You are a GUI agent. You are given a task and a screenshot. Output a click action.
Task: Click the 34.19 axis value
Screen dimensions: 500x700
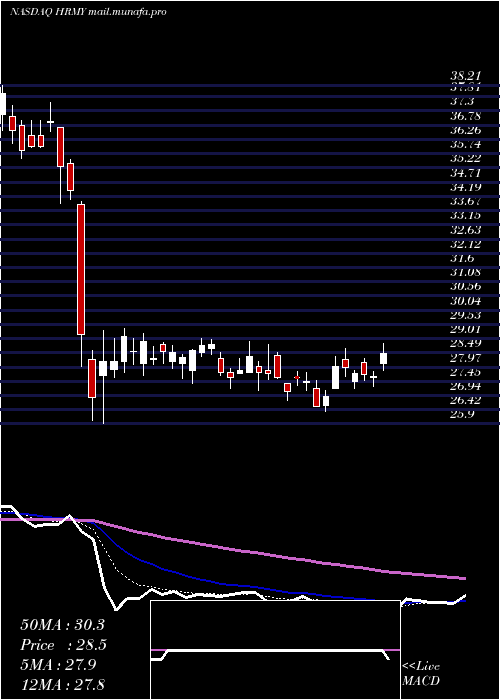[x=465, y=187]
